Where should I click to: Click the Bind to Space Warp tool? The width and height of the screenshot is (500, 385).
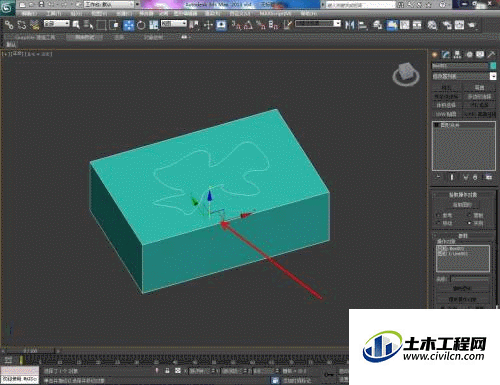tap(34, 25)
